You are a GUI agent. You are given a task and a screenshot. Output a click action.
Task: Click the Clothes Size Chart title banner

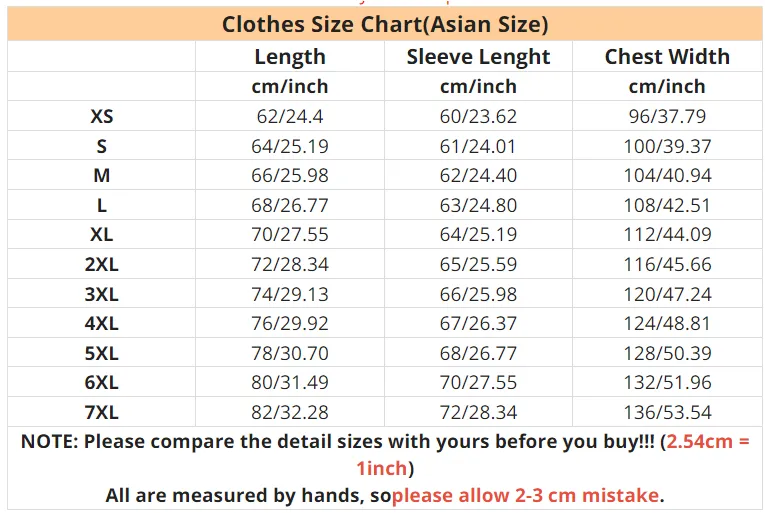tap(385, 24)
